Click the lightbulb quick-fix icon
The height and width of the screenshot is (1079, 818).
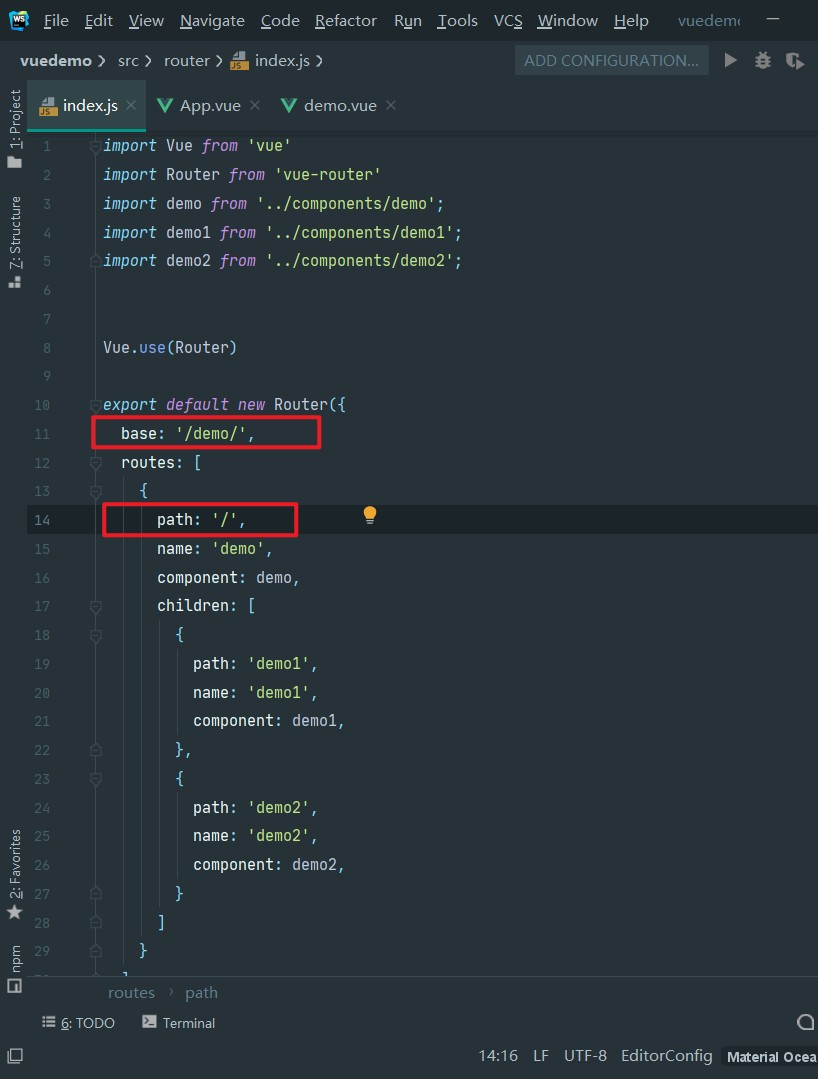tap(369, 515)
